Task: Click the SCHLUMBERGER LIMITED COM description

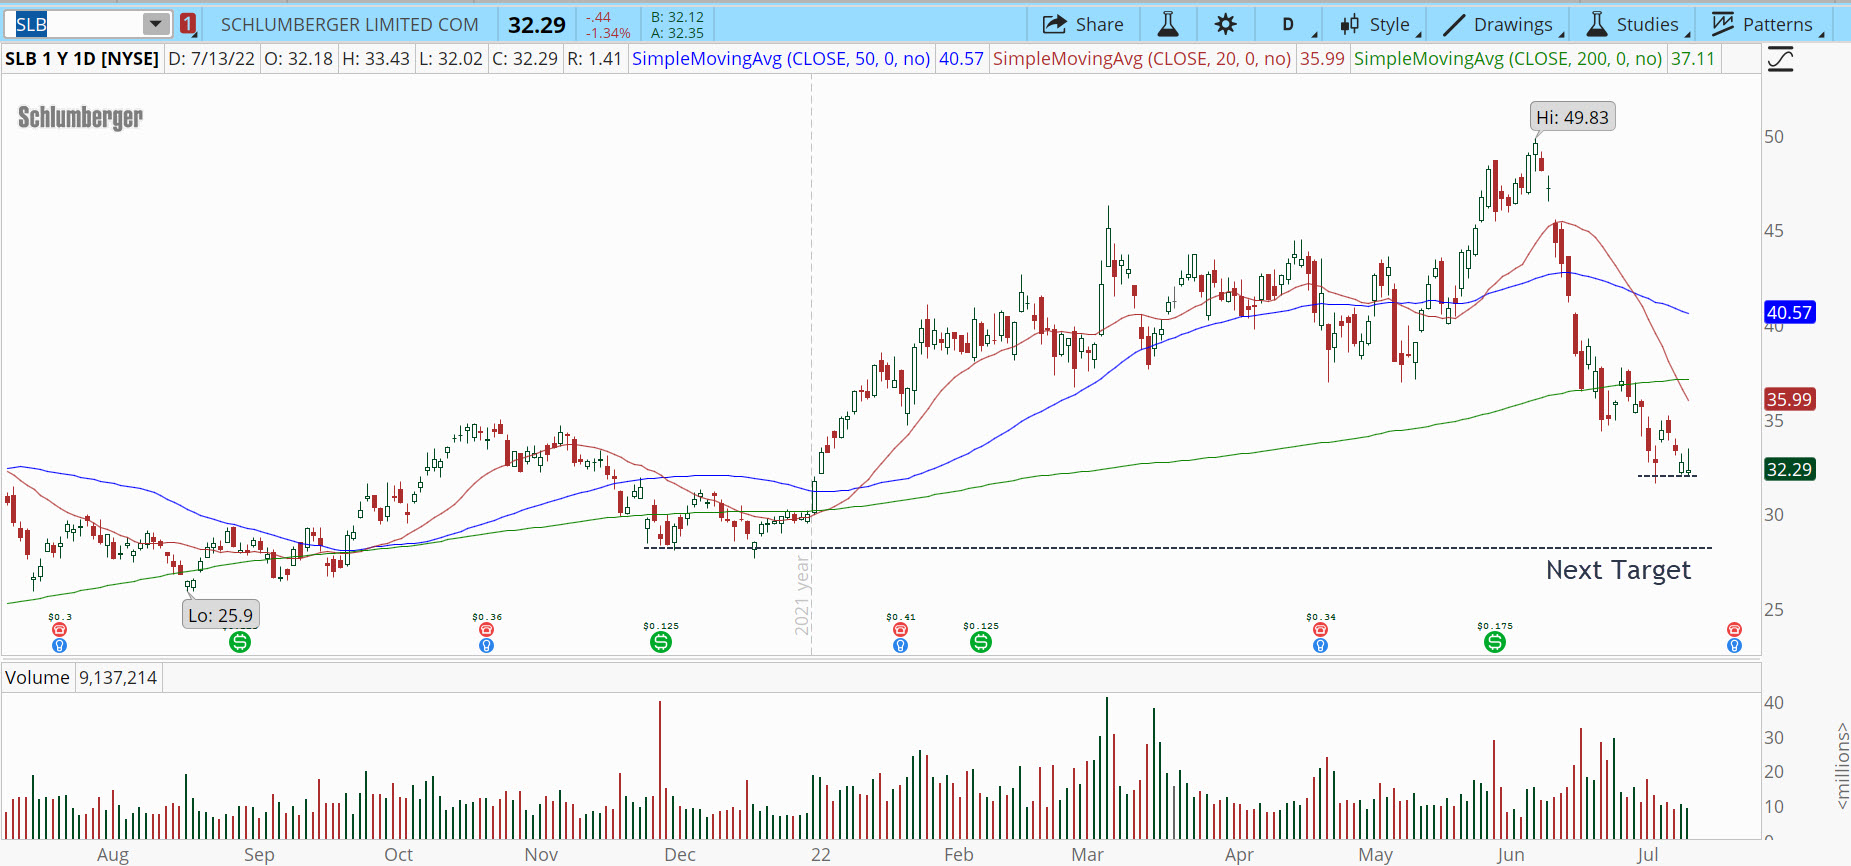Action: coord(350,25)
